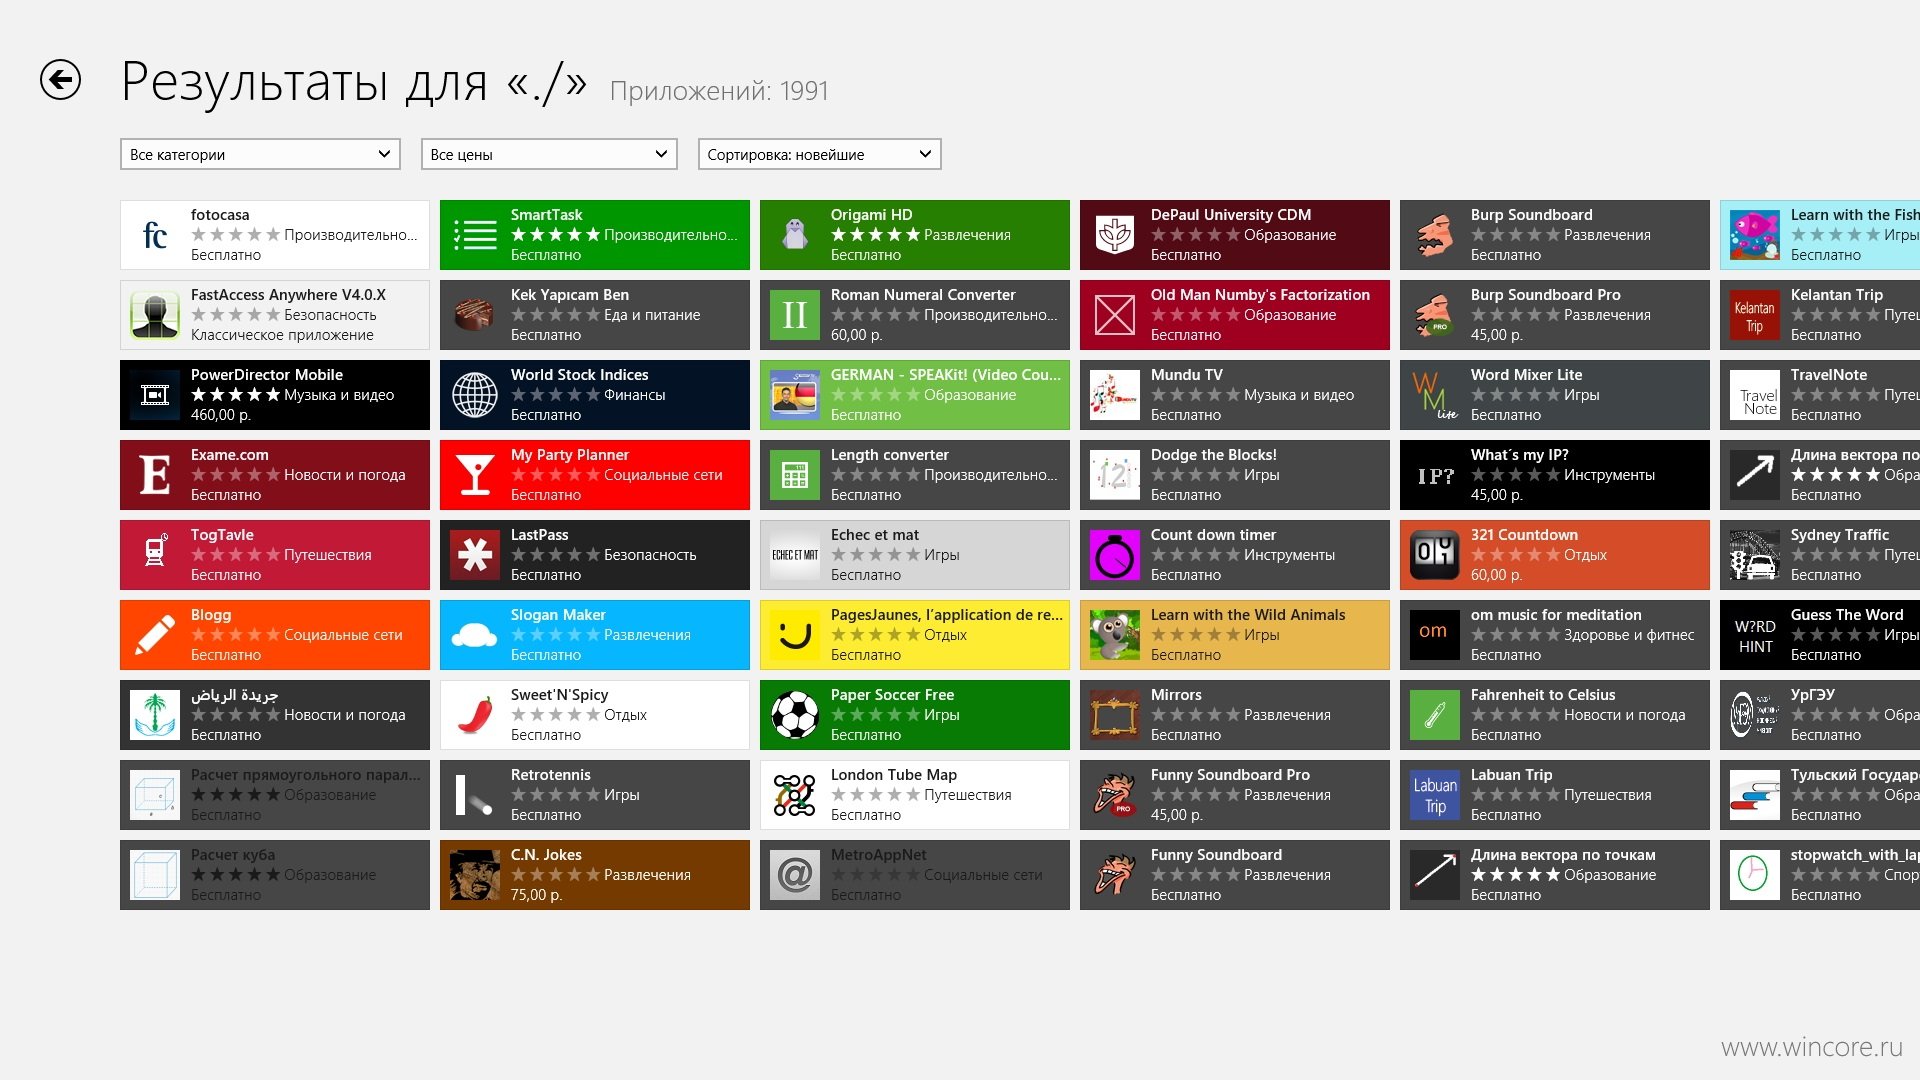Click the Arabic newspaper 'جريدة الرياض' title

234,695
